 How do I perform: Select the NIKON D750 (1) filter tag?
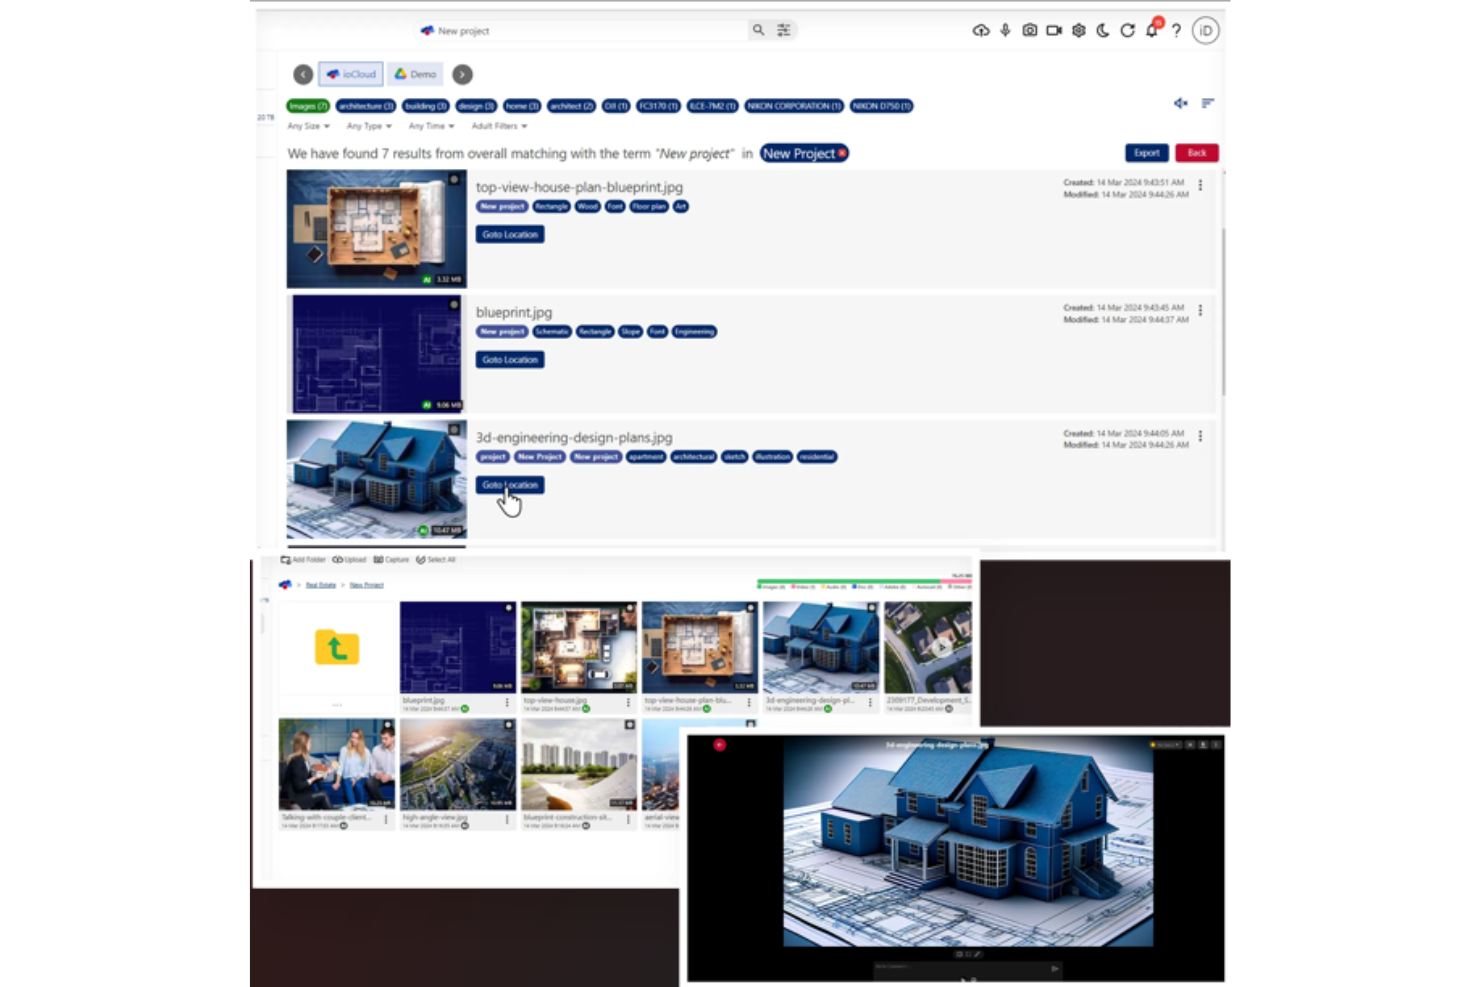(881, 106)
